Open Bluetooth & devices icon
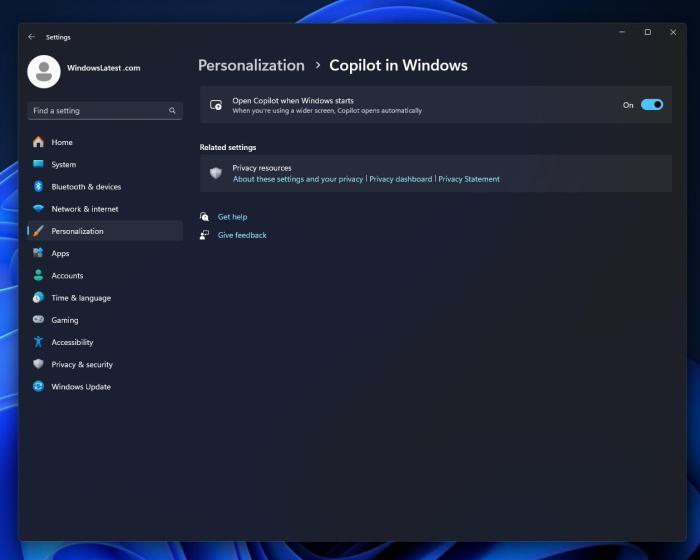700x560 pixels. [x=38, y=187]
